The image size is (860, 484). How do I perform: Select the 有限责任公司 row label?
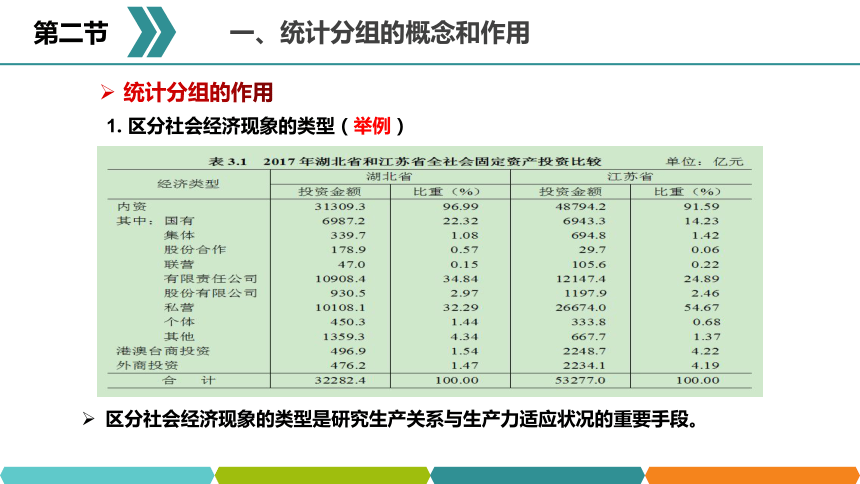pos(211,278)
